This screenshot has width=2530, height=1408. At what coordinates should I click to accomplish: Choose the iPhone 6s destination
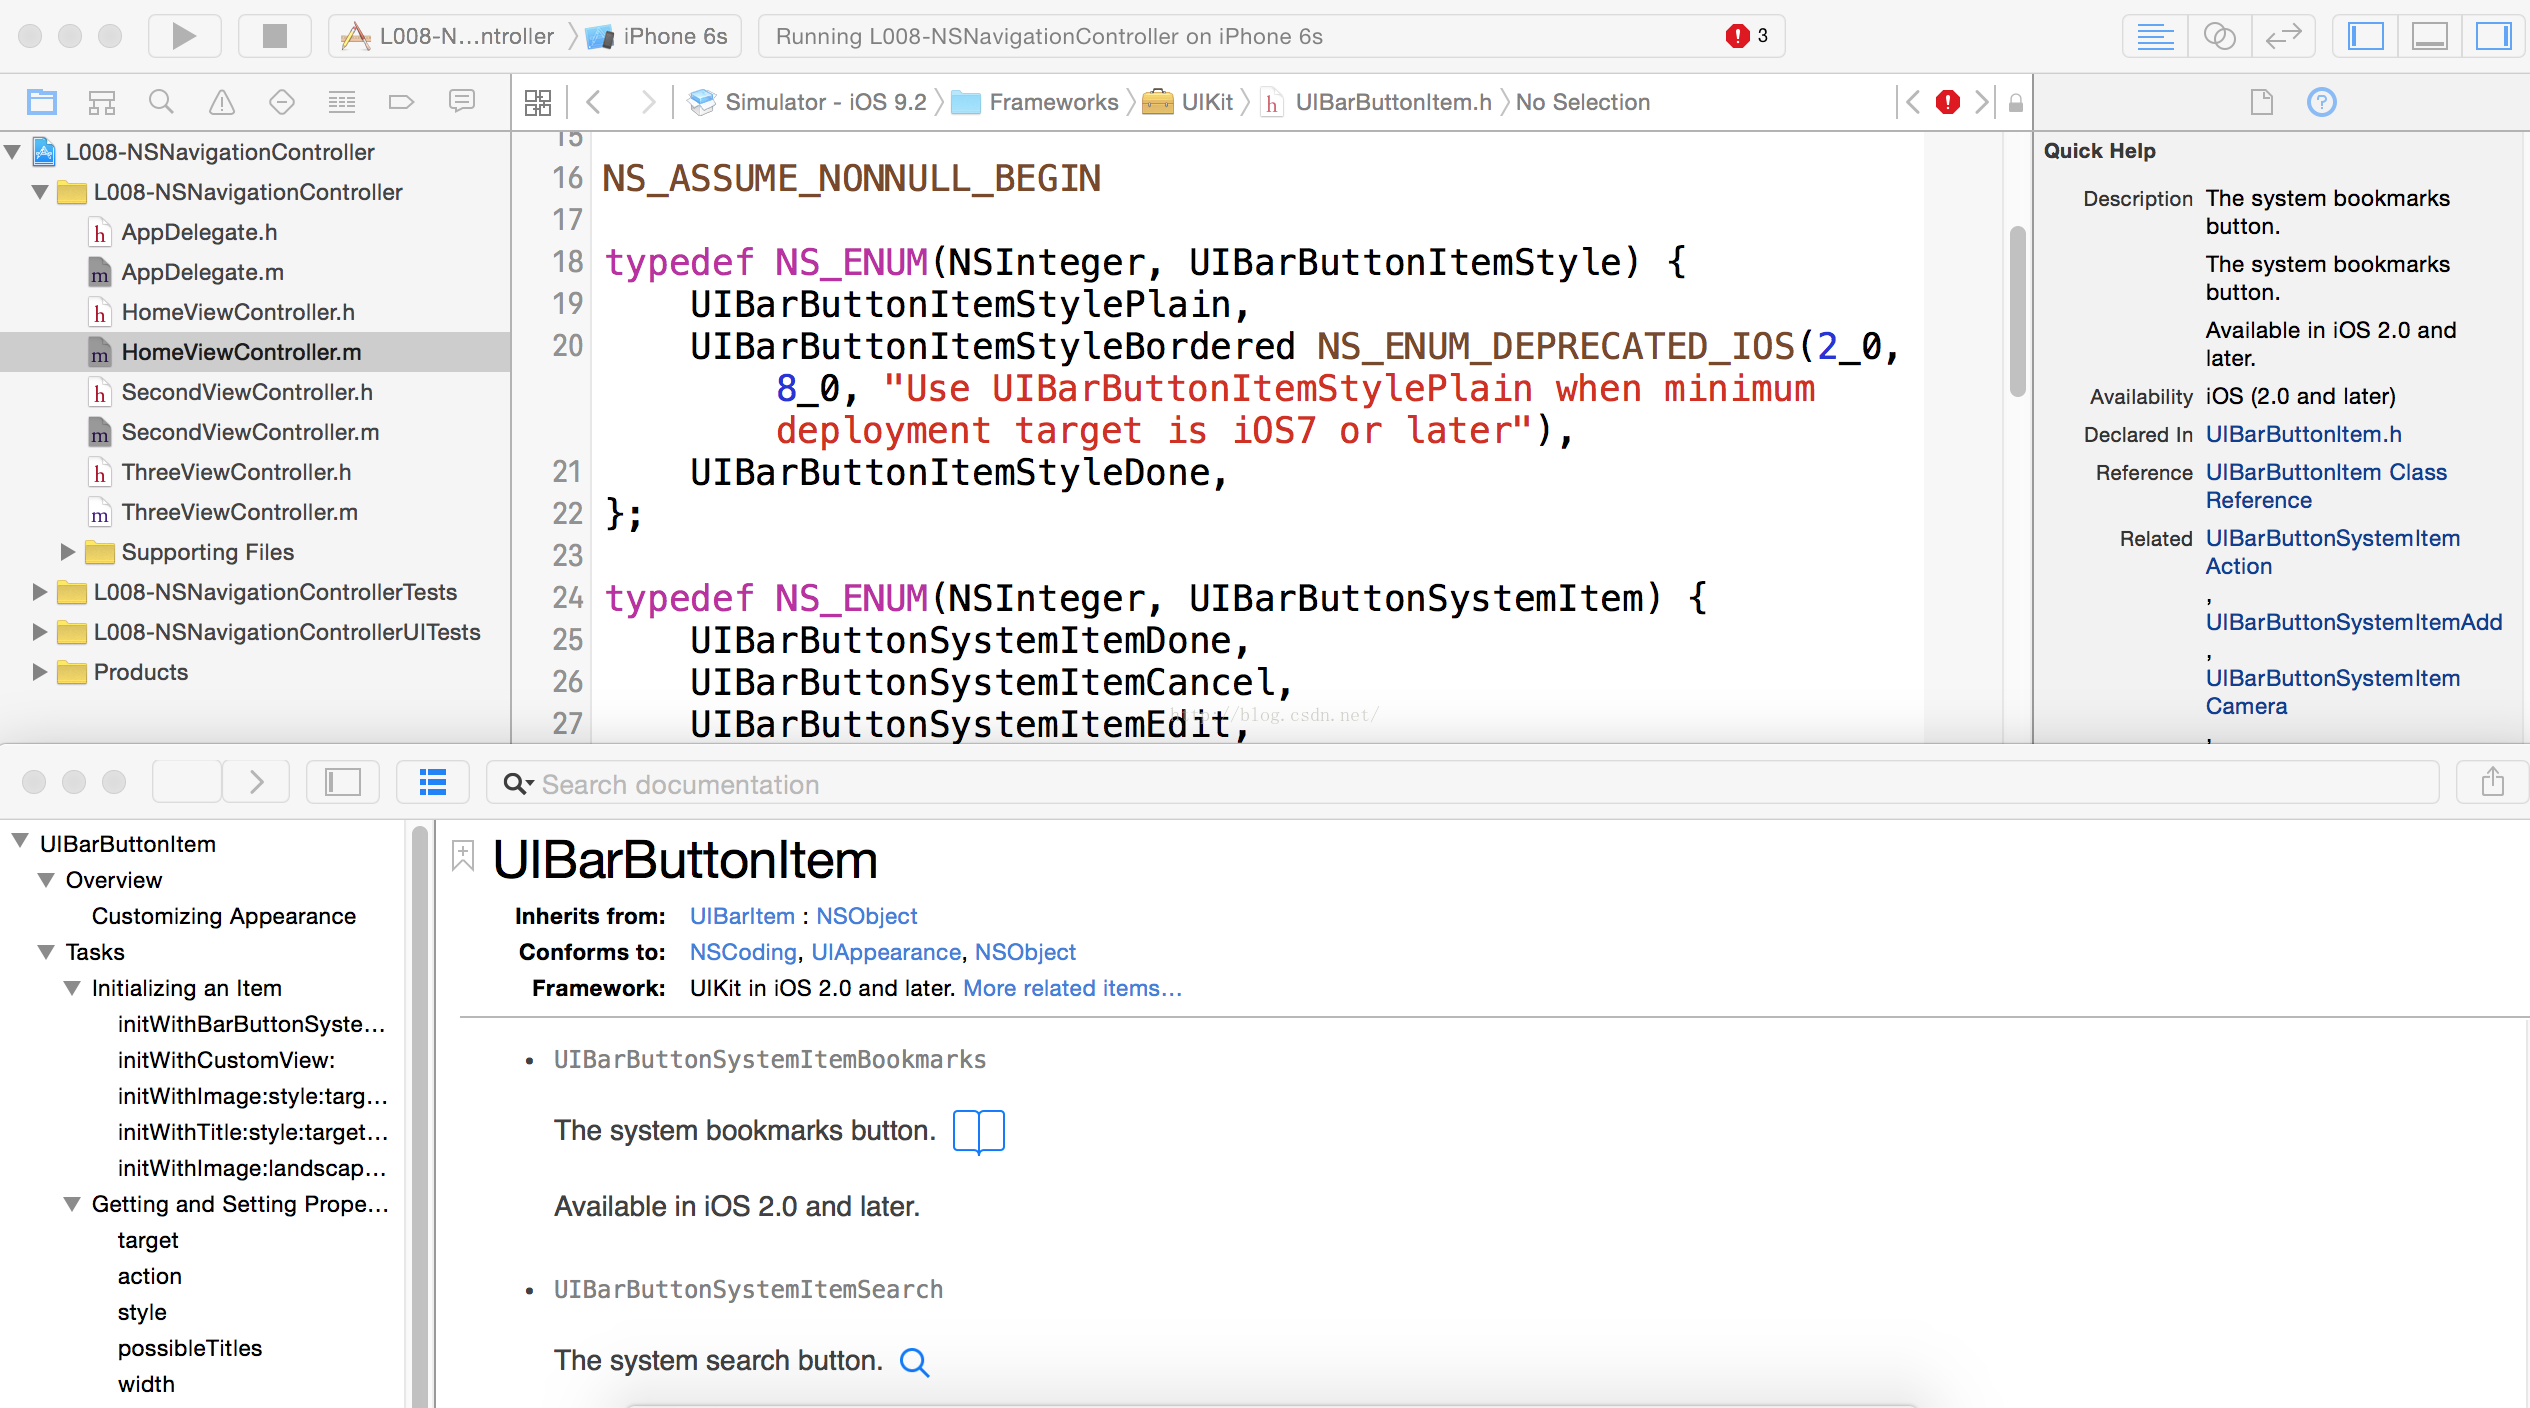[658, 37]
